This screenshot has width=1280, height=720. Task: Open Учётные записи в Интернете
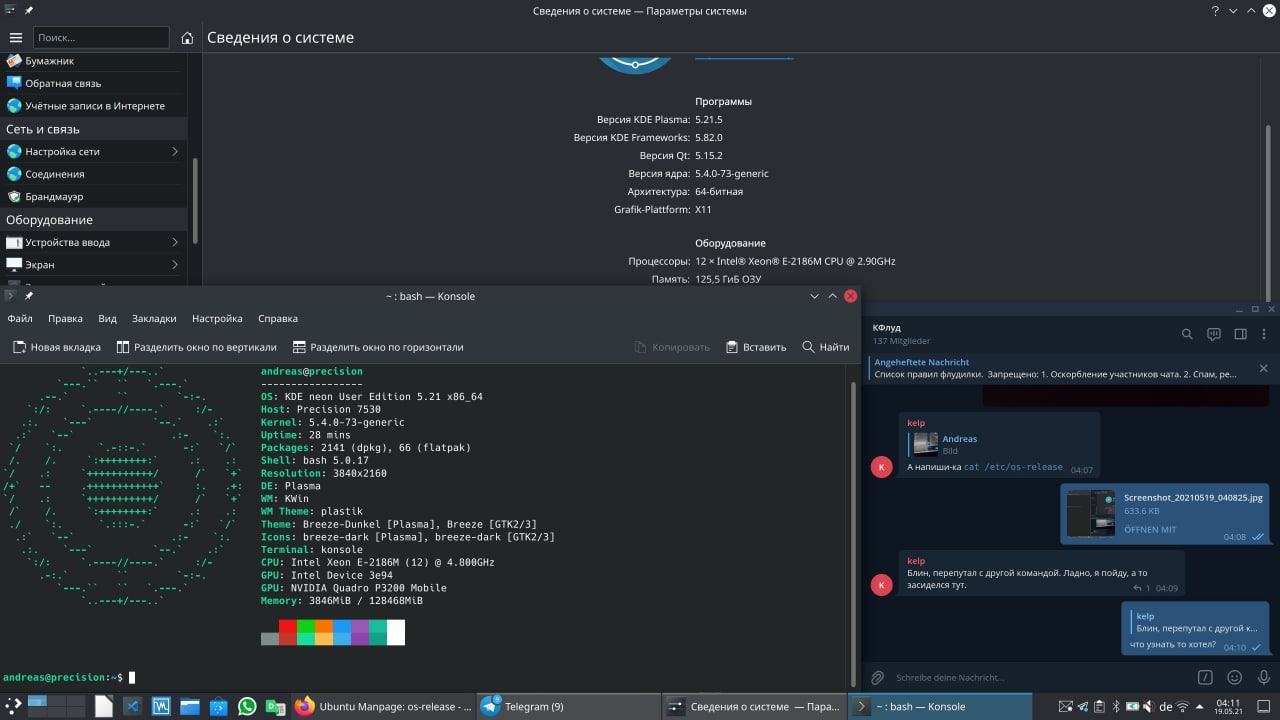(94, 106)
